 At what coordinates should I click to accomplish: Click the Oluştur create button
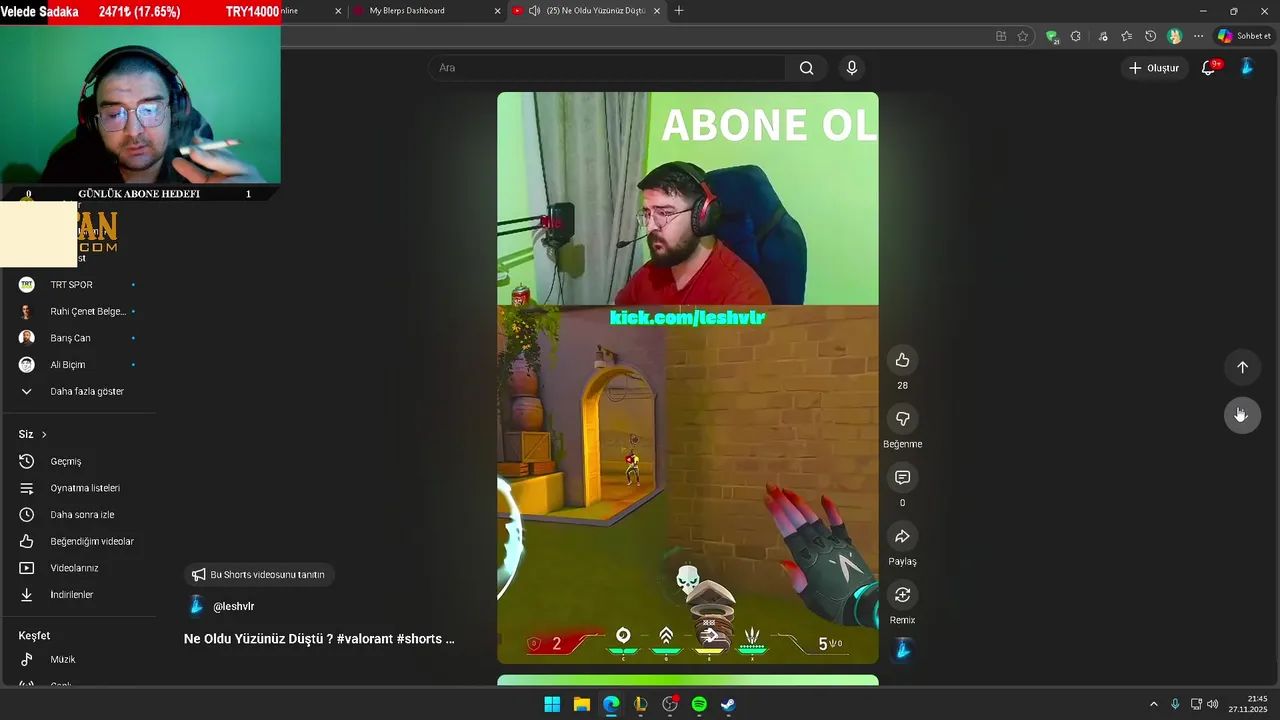tap(1154, 68)
